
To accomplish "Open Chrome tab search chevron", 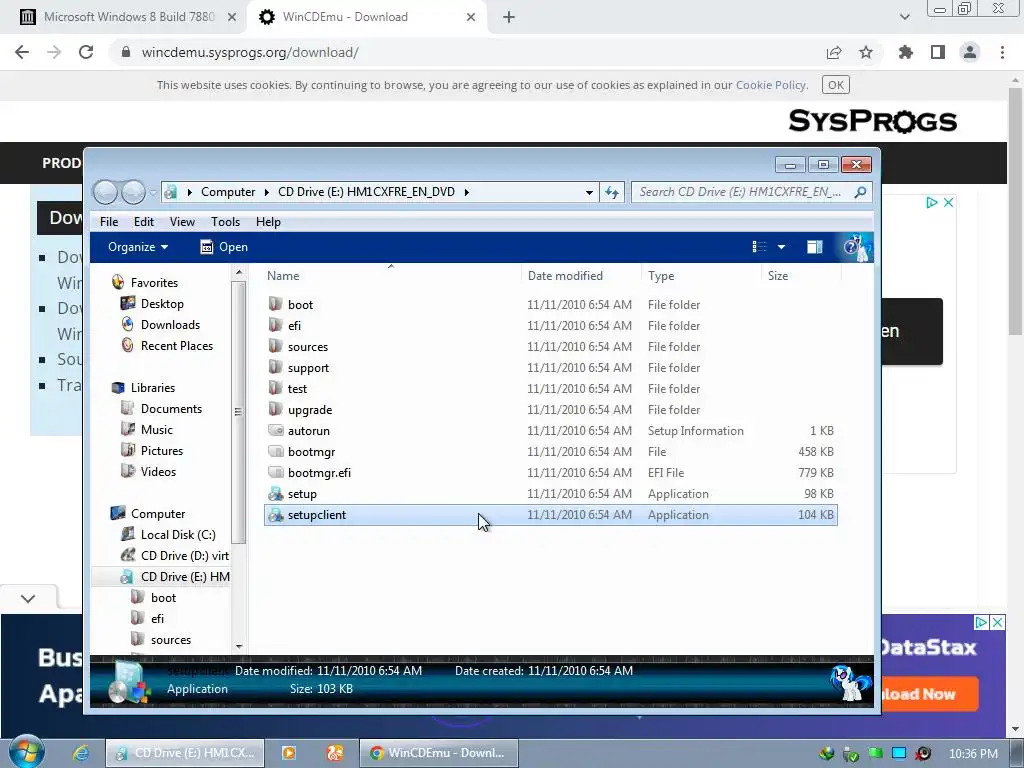I will [904, 17].
